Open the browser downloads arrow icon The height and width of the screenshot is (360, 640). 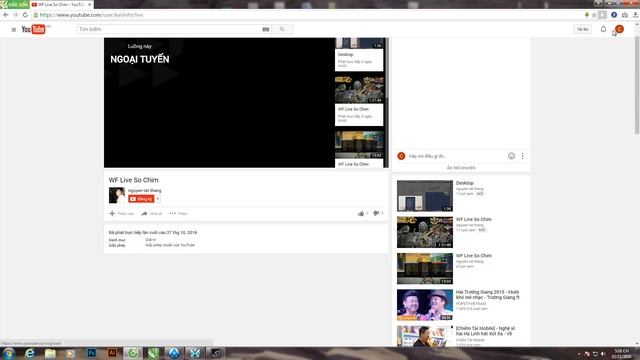pos(636,15)
